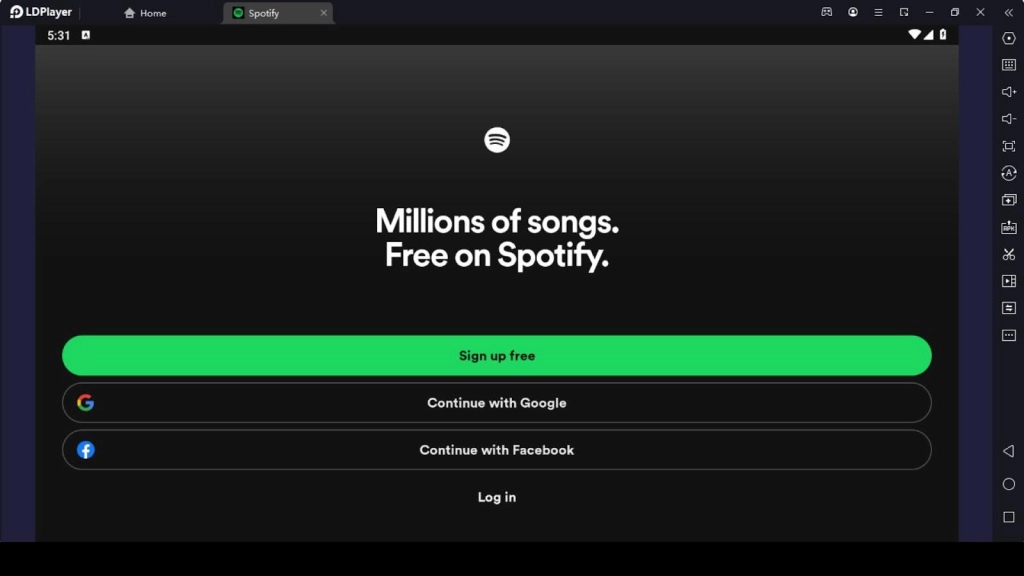Select the volume up icon in sidebar
Image resolution: width=1024 pixels, height=576 pixels.
pyautogui.click(x=1008, y=92)
